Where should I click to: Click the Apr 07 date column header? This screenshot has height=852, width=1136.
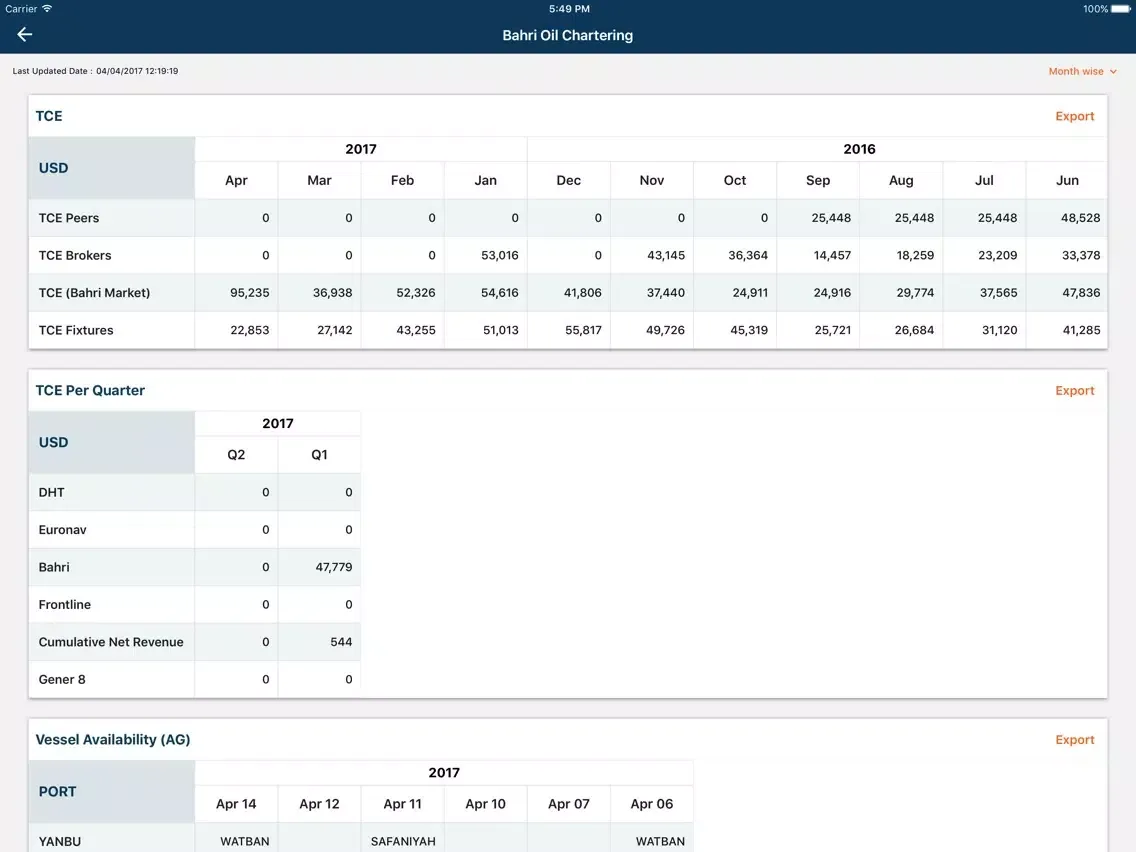(x=569, y=804)
